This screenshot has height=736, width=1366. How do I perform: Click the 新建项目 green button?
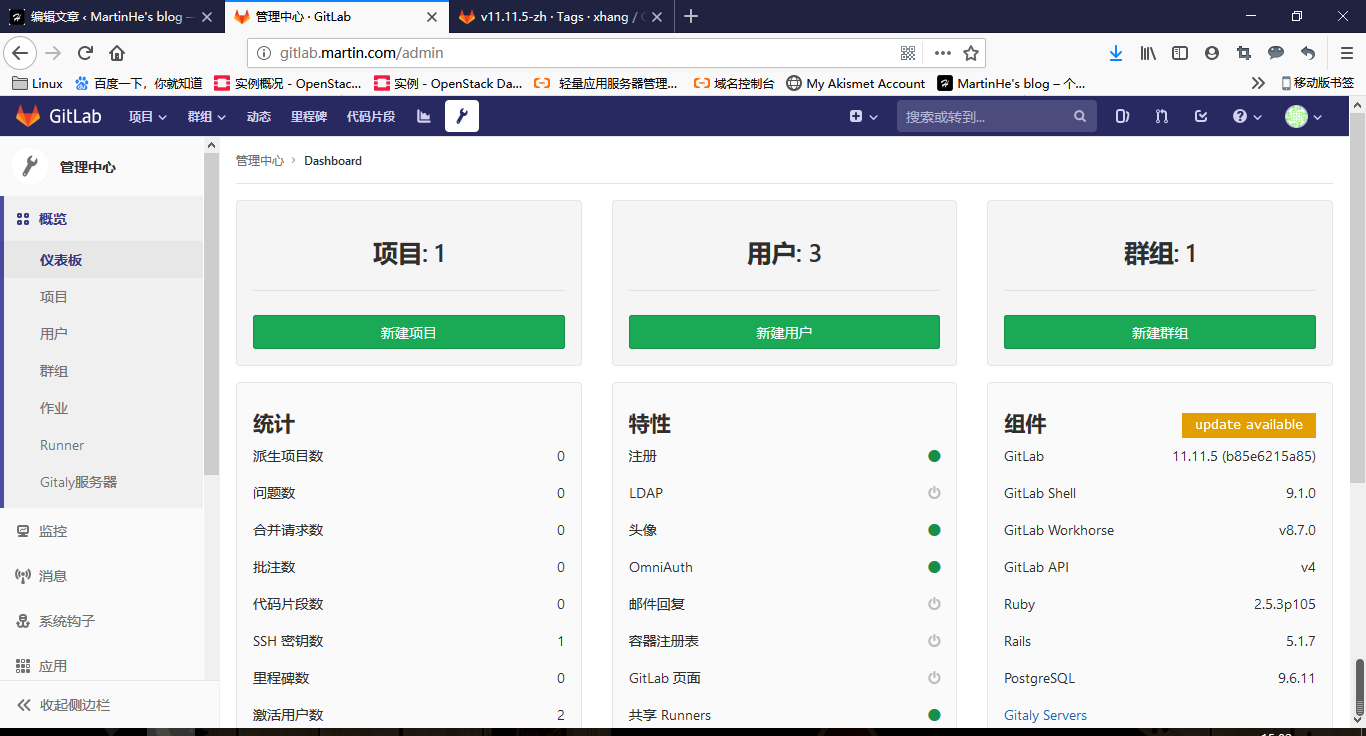point(408,332)
